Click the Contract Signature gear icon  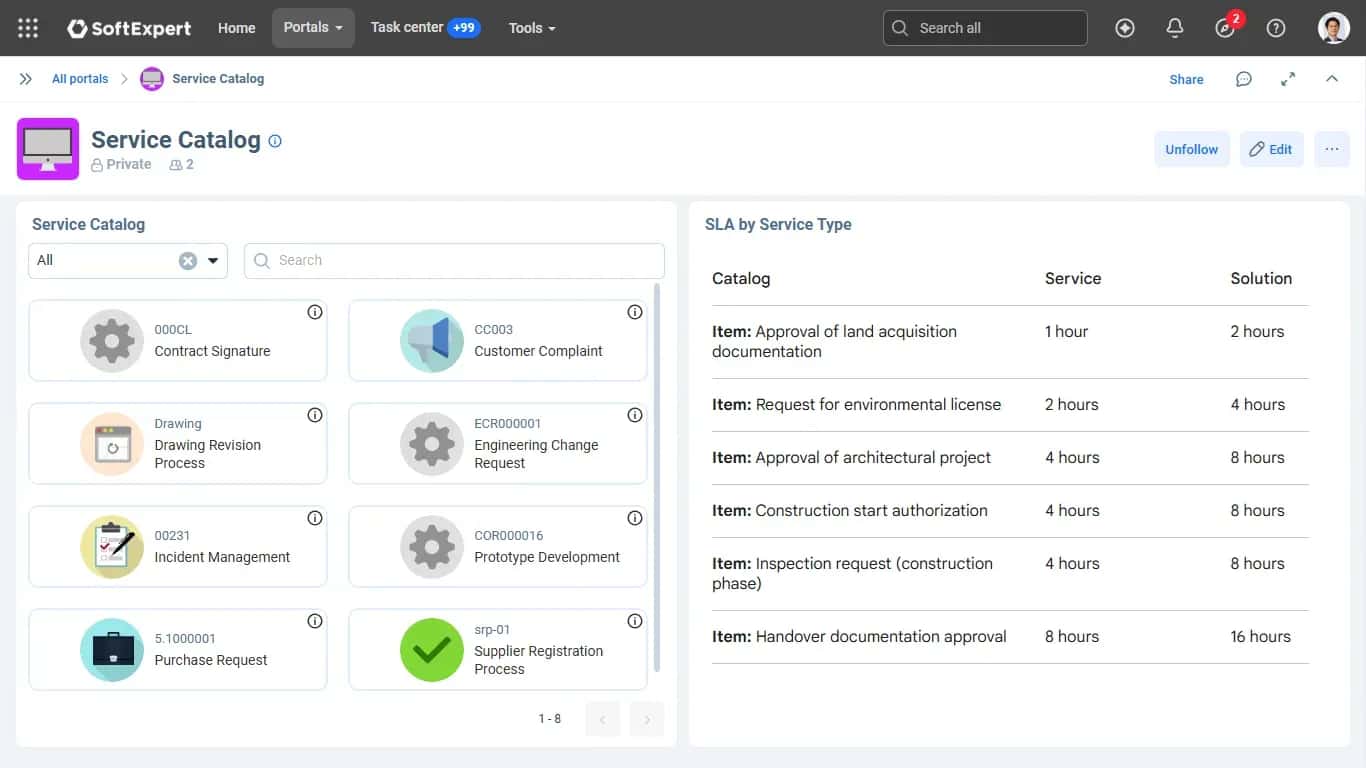[112, 341]
